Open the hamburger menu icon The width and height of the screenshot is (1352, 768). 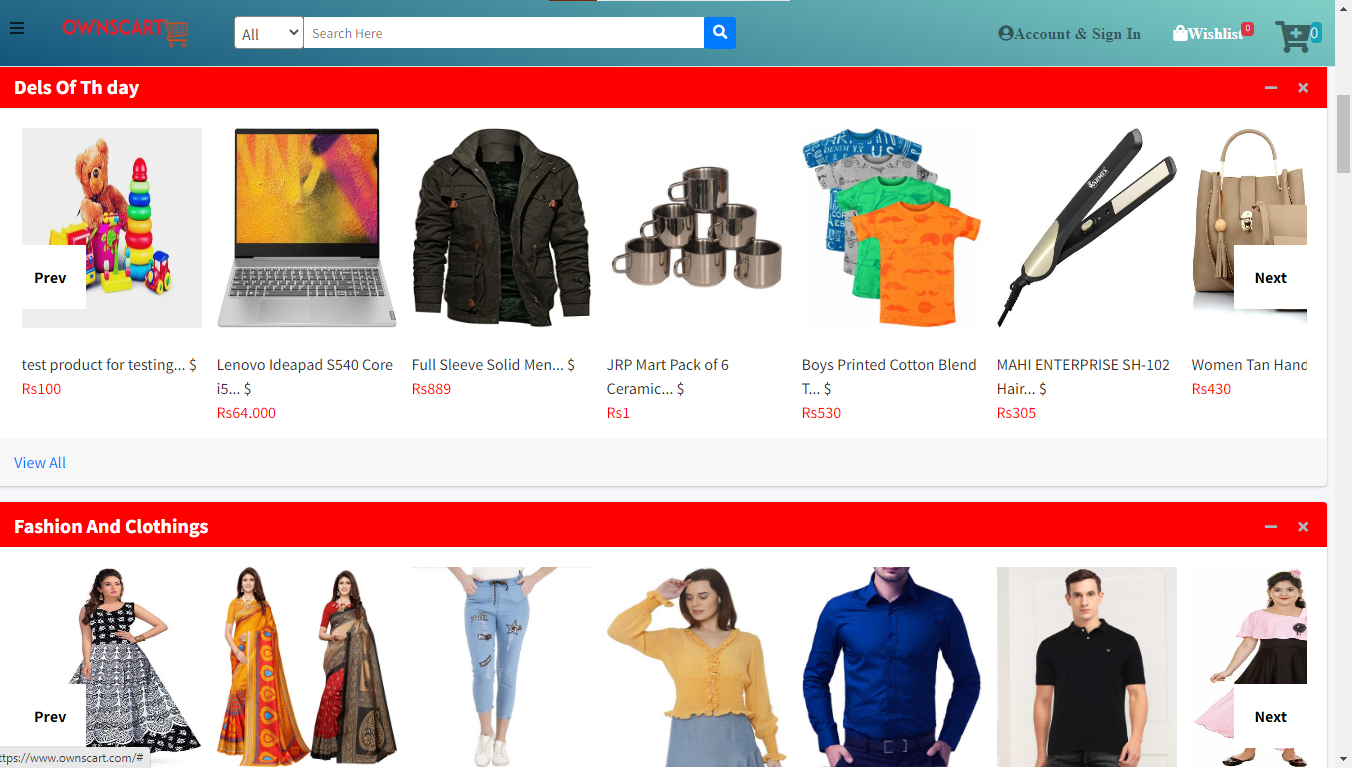pos(16,28)
